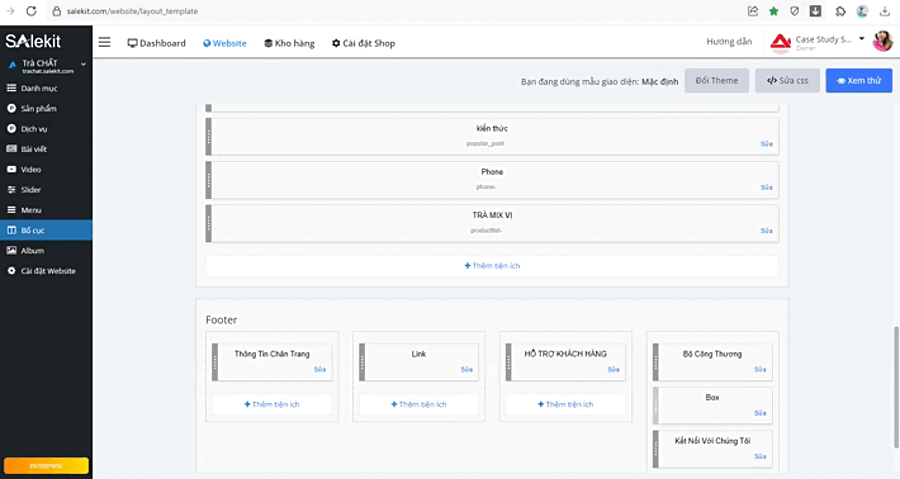Click the page vertical scrollbar
This screenshot has width=900, height=479.
(896, 387)
